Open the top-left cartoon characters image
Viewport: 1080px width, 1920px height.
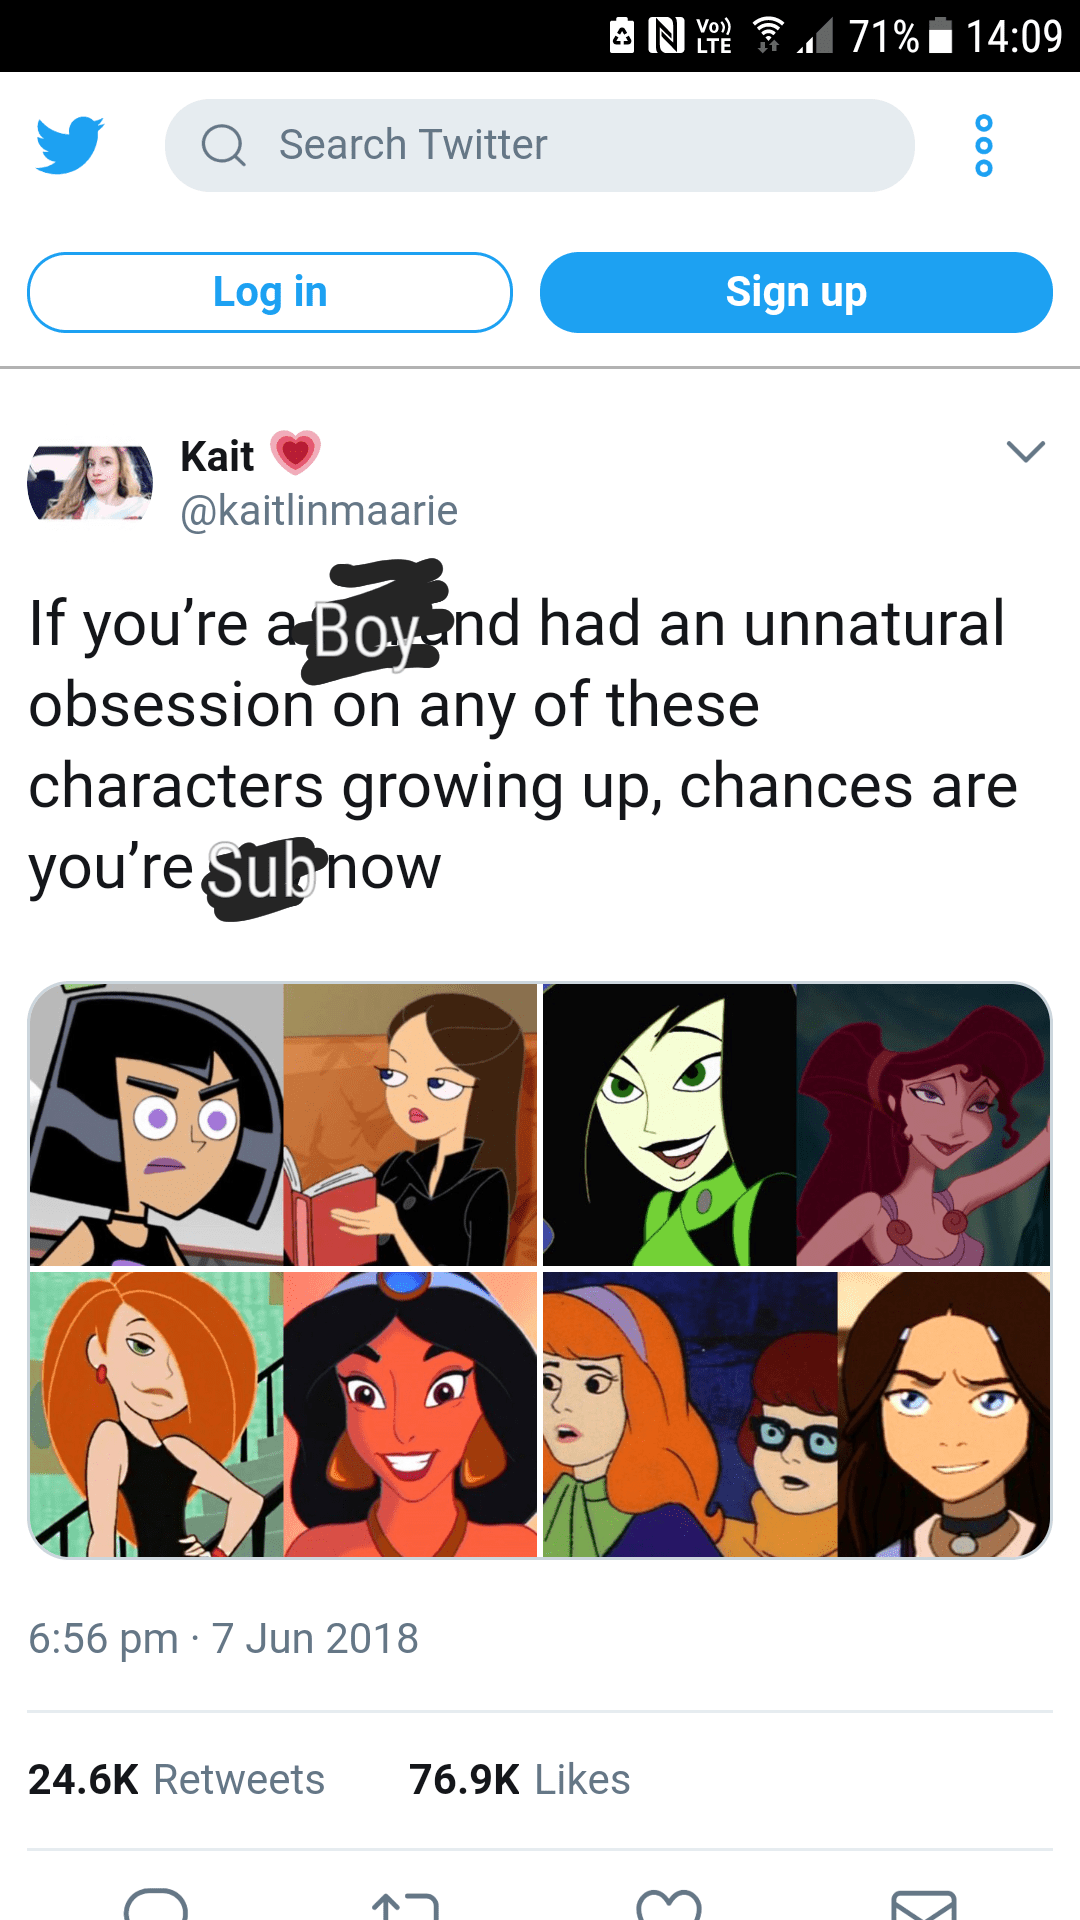(x=283, y=1125)
